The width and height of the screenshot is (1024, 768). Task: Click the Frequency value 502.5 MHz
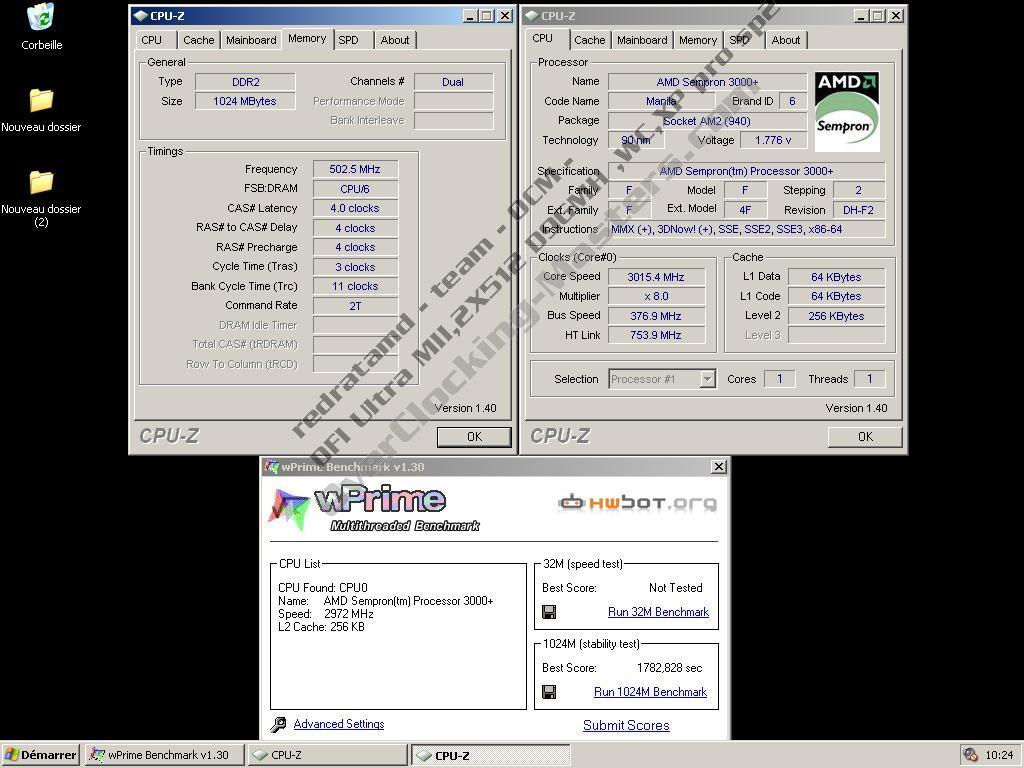coord(355,169)
